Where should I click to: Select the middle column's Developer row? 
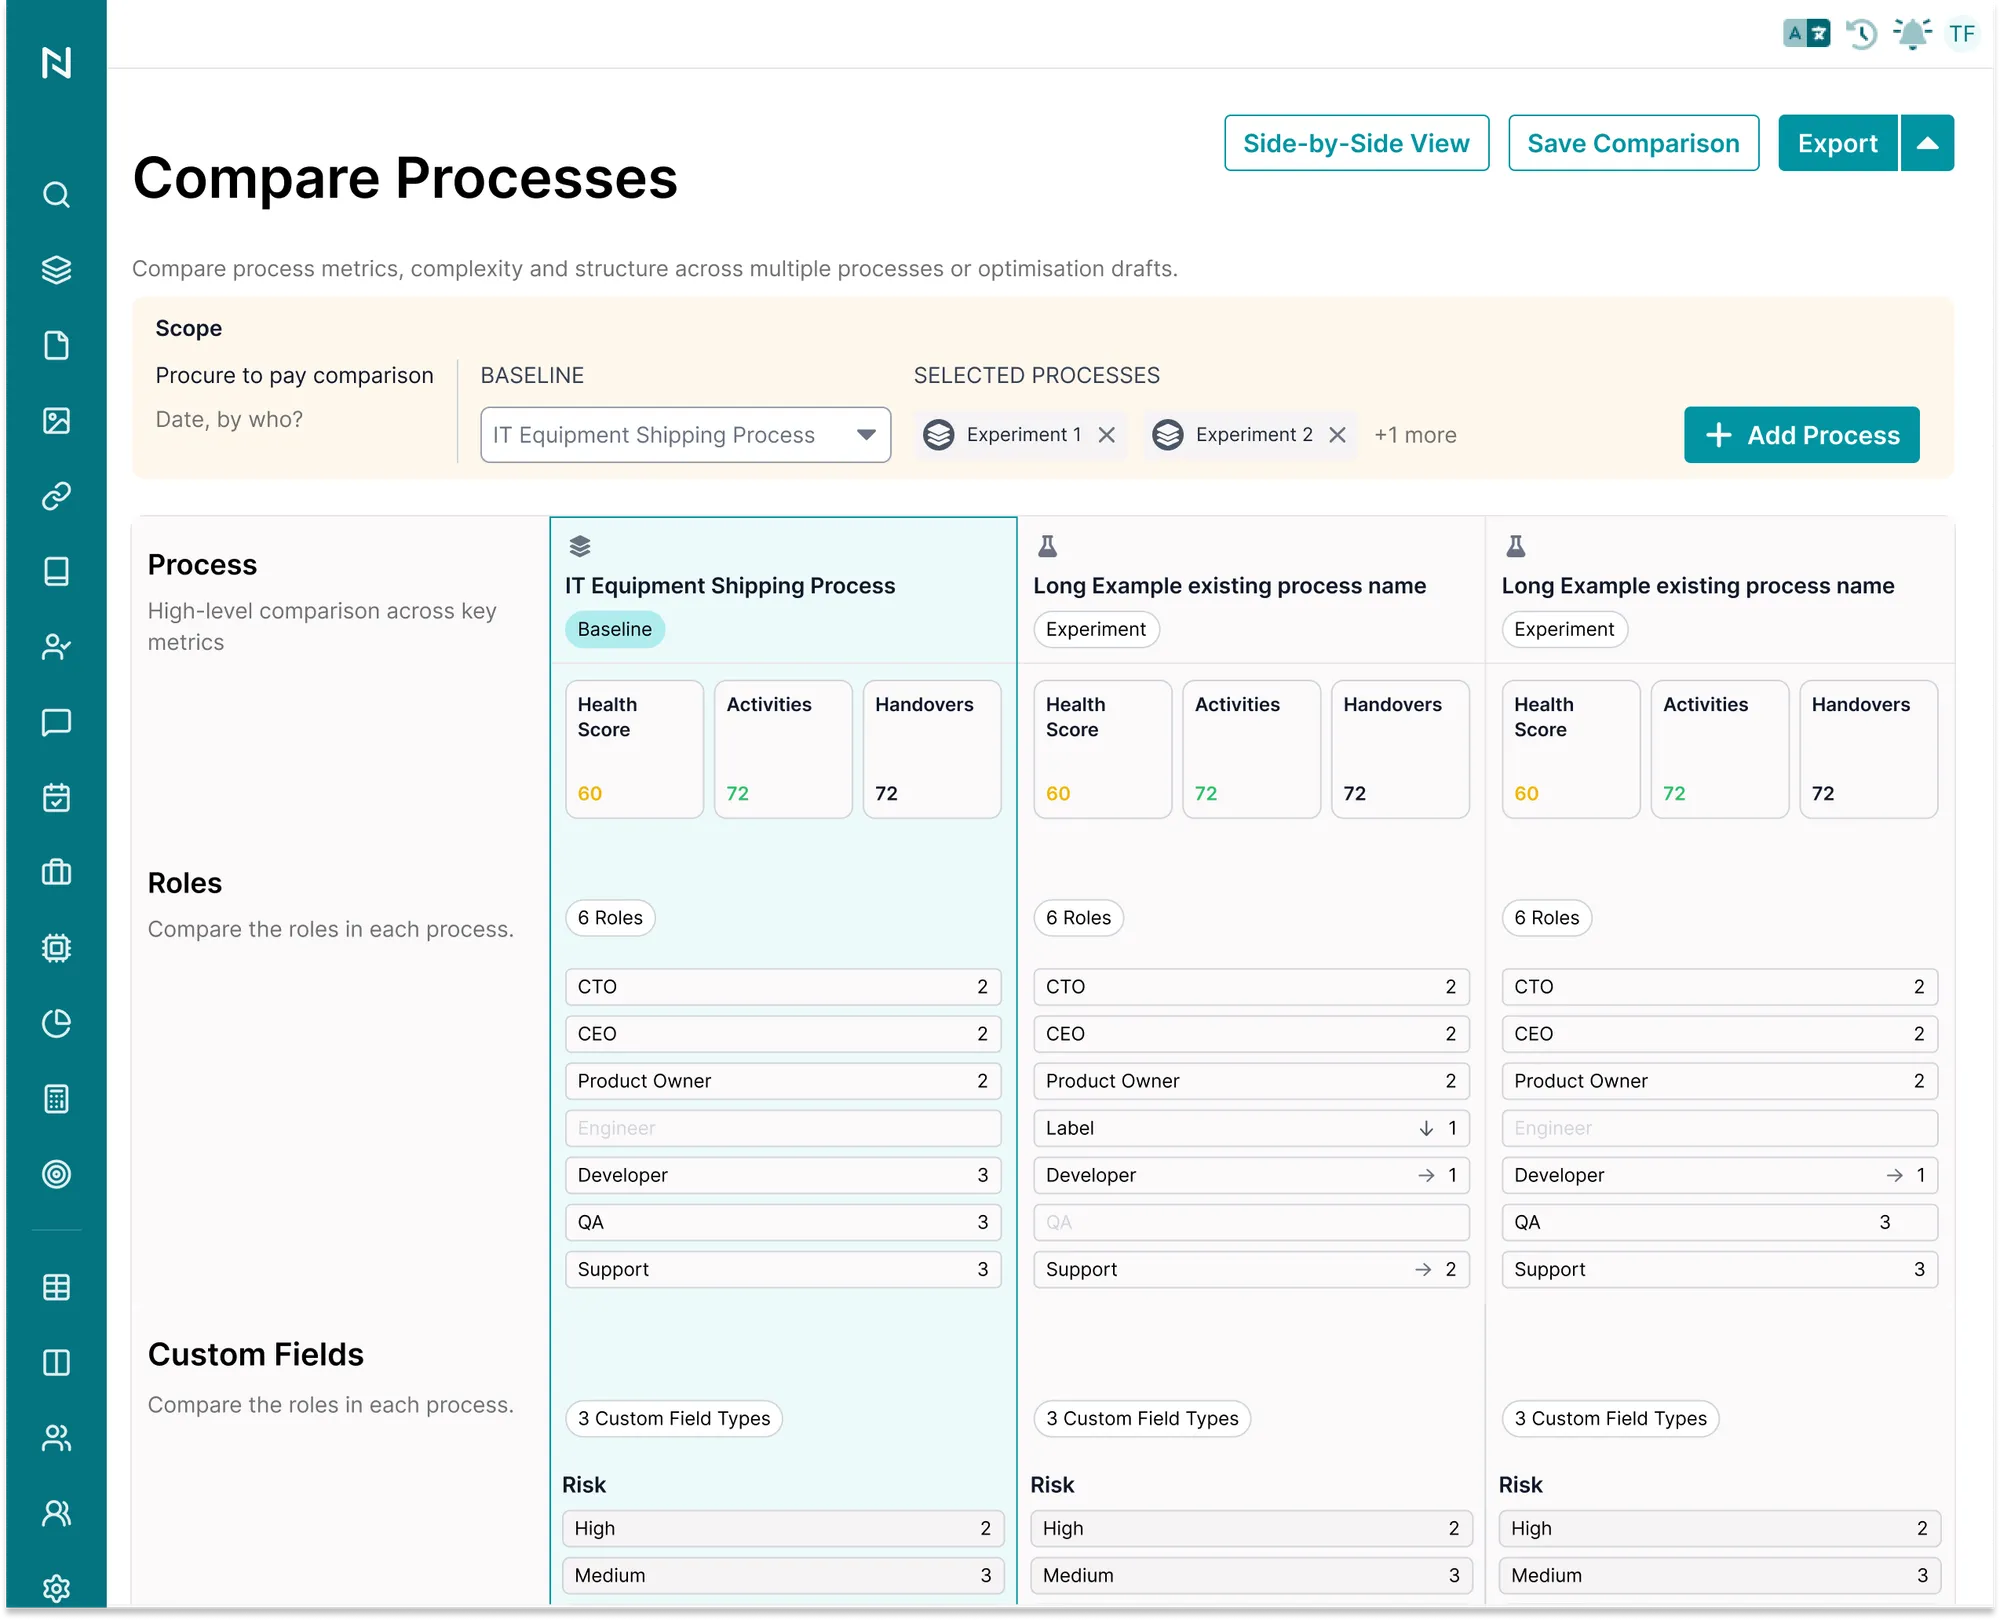[1251, 1175]
